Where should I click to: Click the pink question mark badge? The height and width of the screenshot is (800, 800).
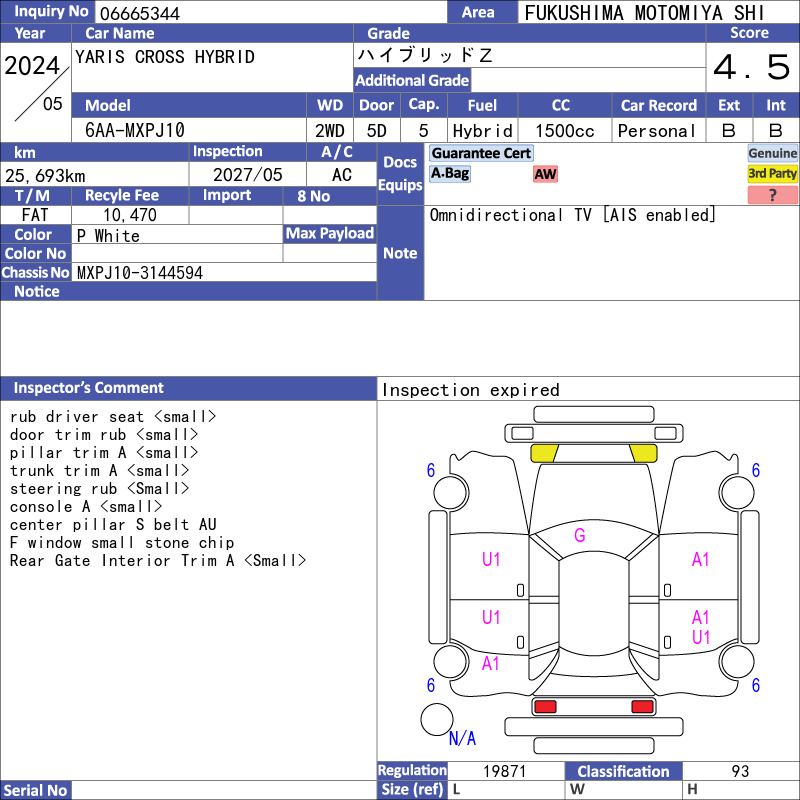(772, 195)
